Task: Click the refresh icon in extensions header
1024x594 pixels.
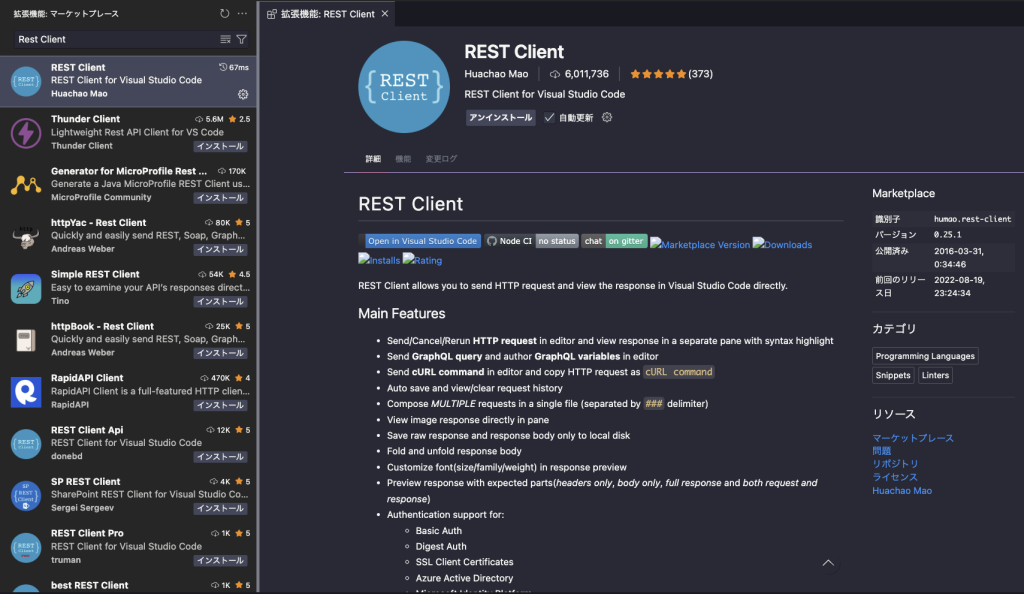Action: click(x=225, y=14)
